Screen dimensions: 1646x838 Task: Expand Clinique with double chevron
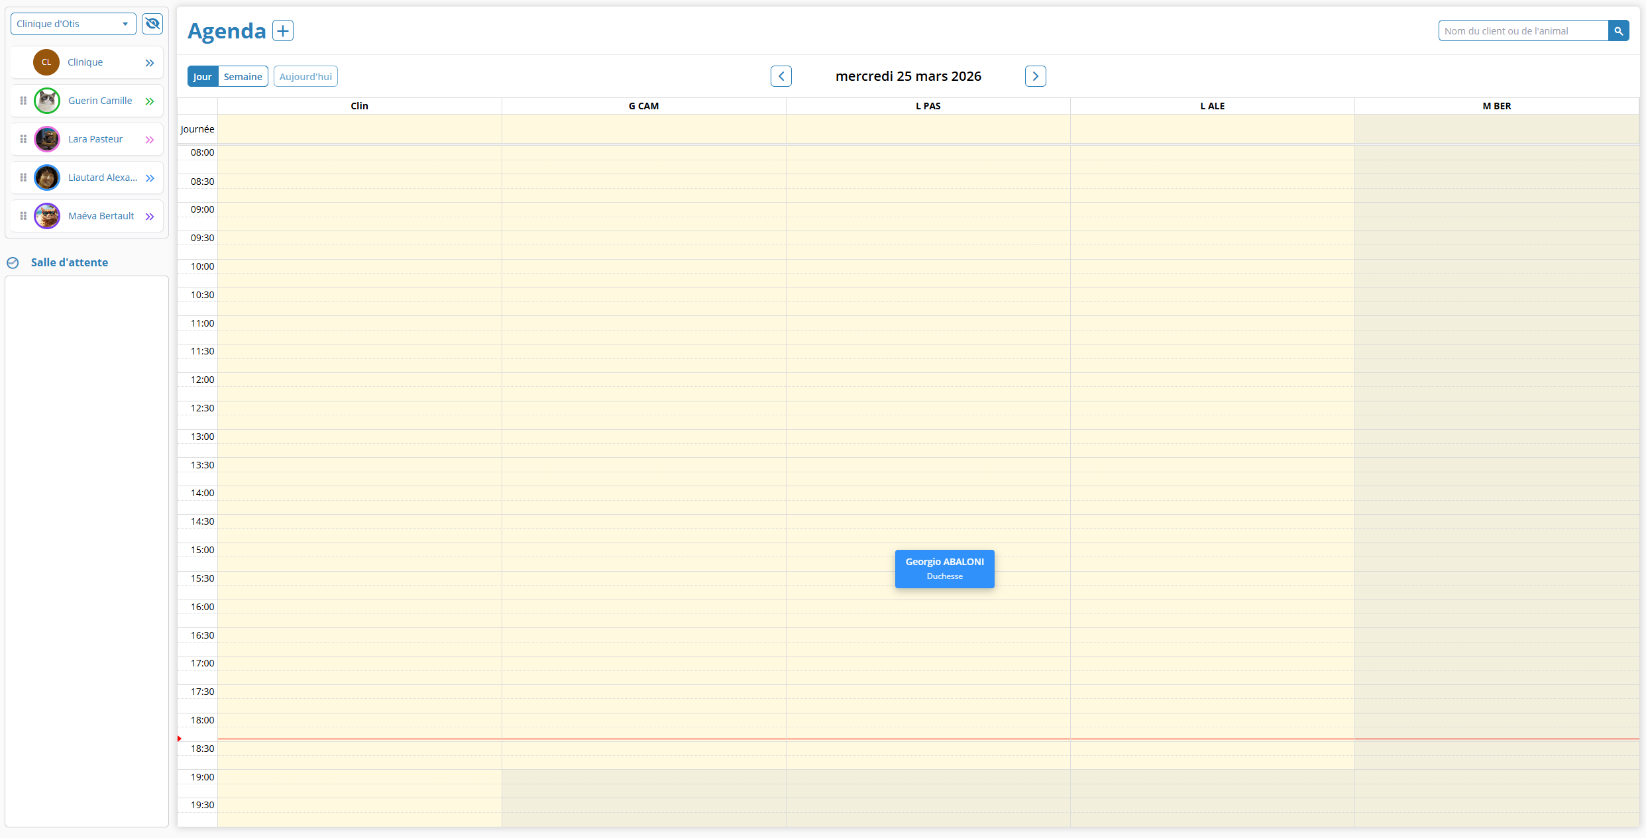pos(150,63)
